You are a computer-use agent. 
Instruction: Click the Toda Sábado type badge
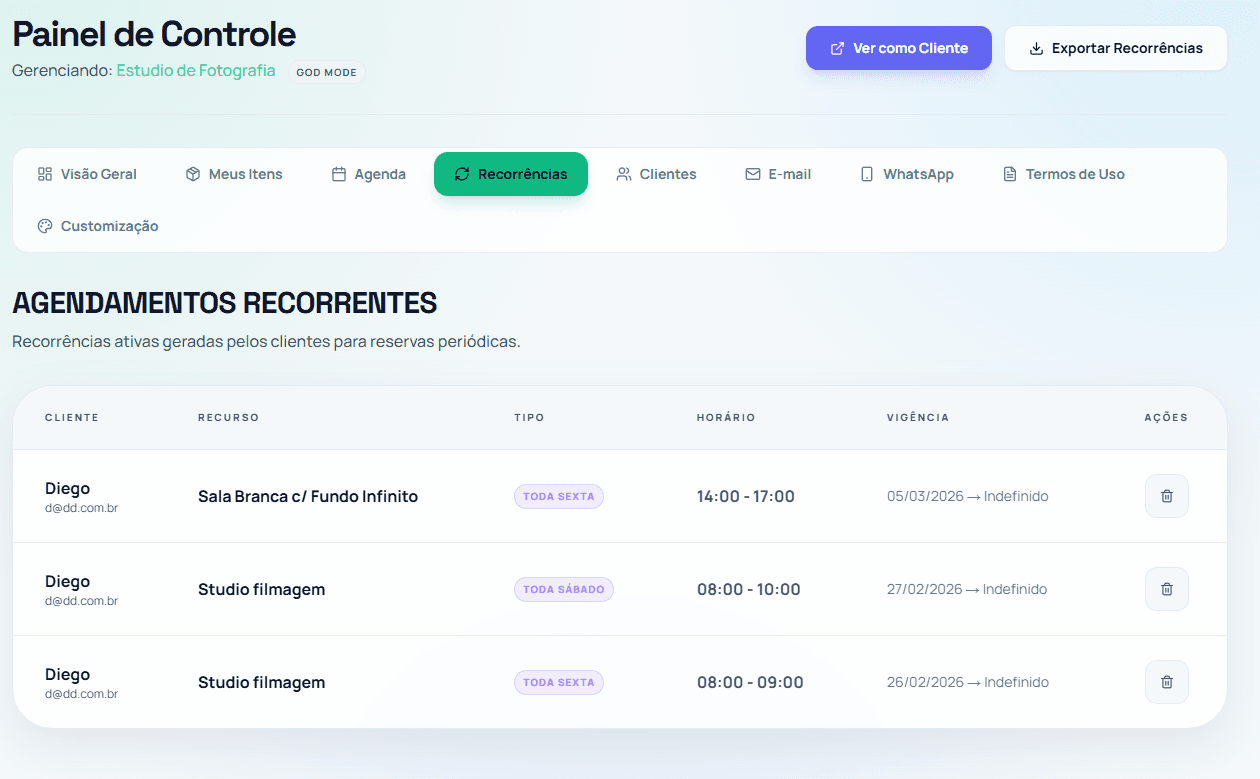pos(563,590)
